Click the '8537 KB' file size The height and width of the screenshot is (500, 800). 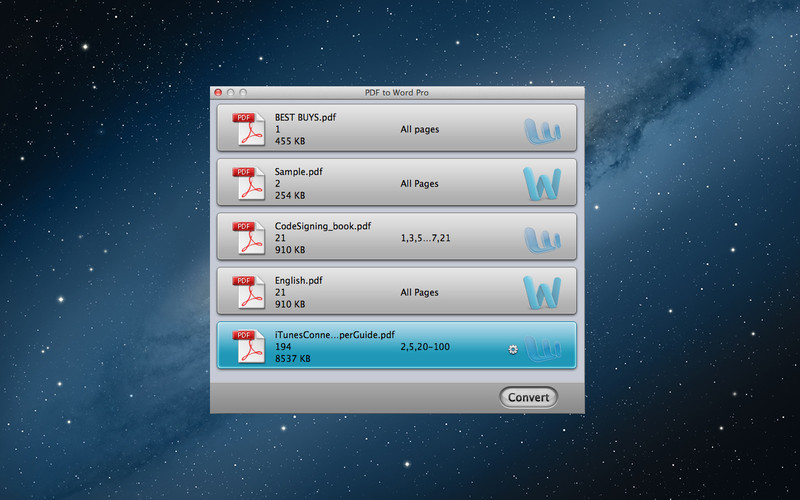click(x=292, y=359)
